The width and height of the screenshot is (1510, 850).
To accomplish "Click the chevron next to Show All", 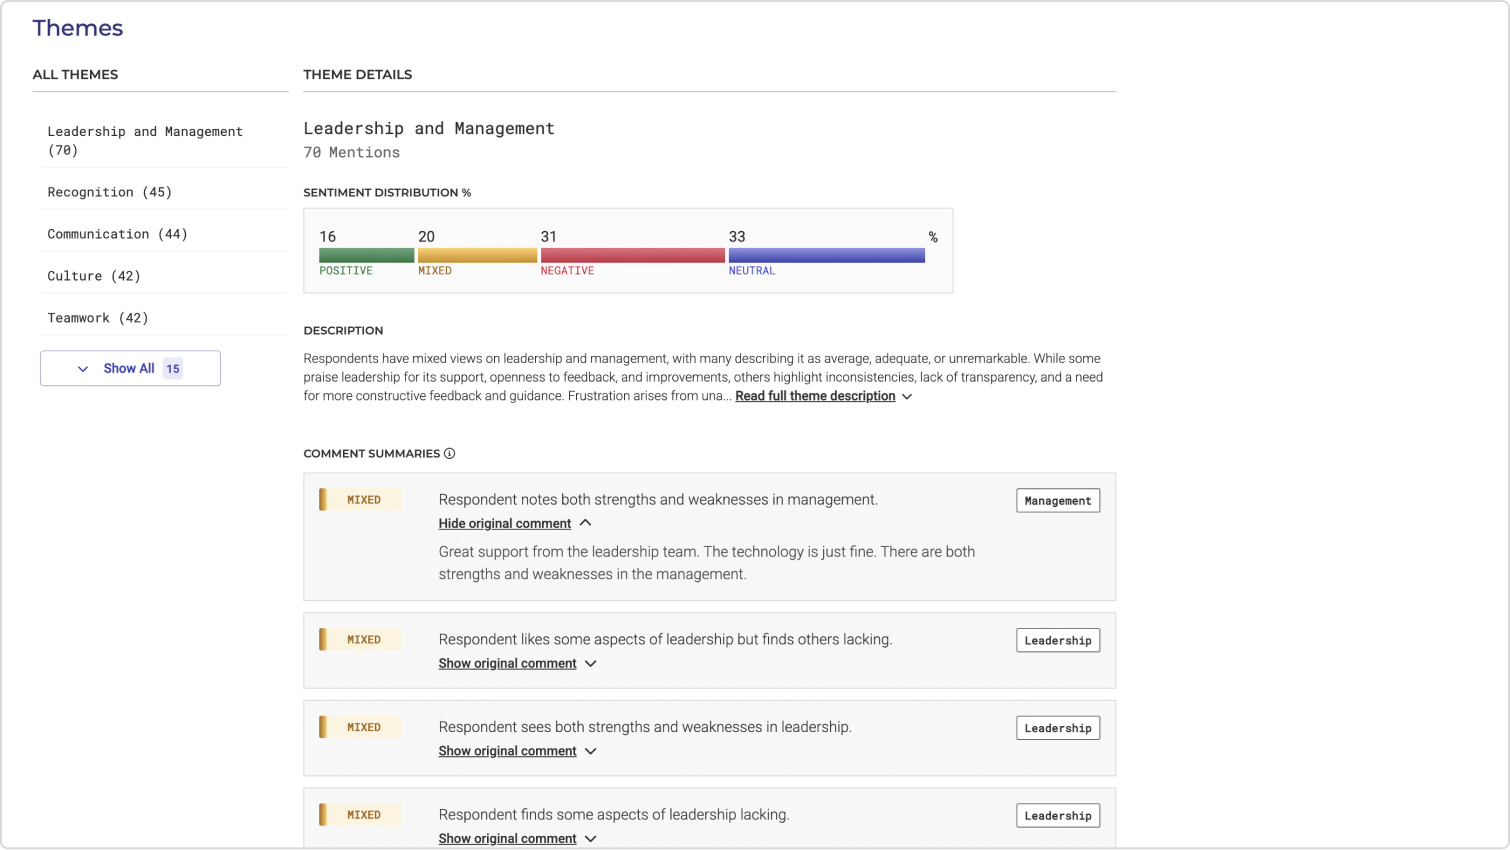I will (83, 369).
